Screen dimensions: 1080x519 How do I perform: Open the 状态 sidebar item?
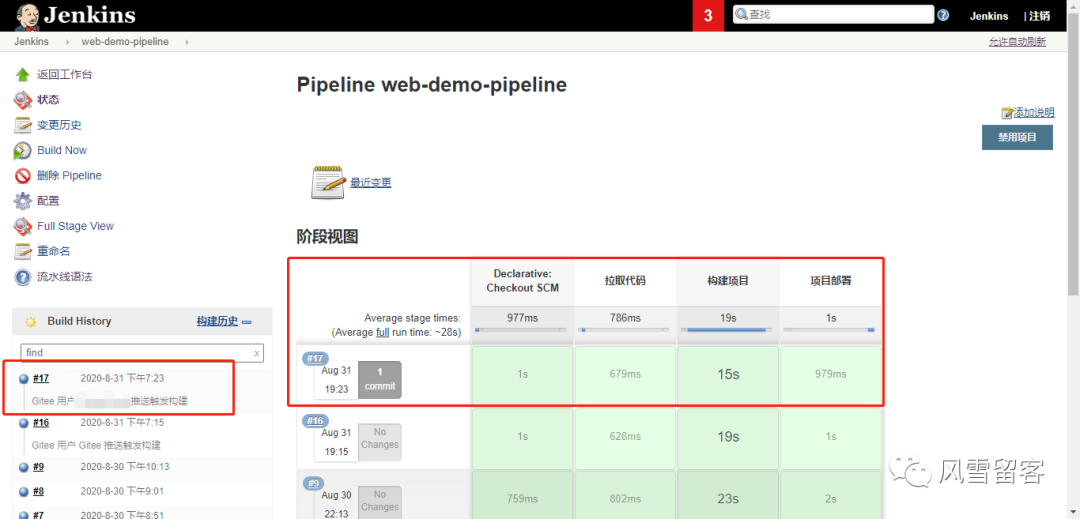48,100
